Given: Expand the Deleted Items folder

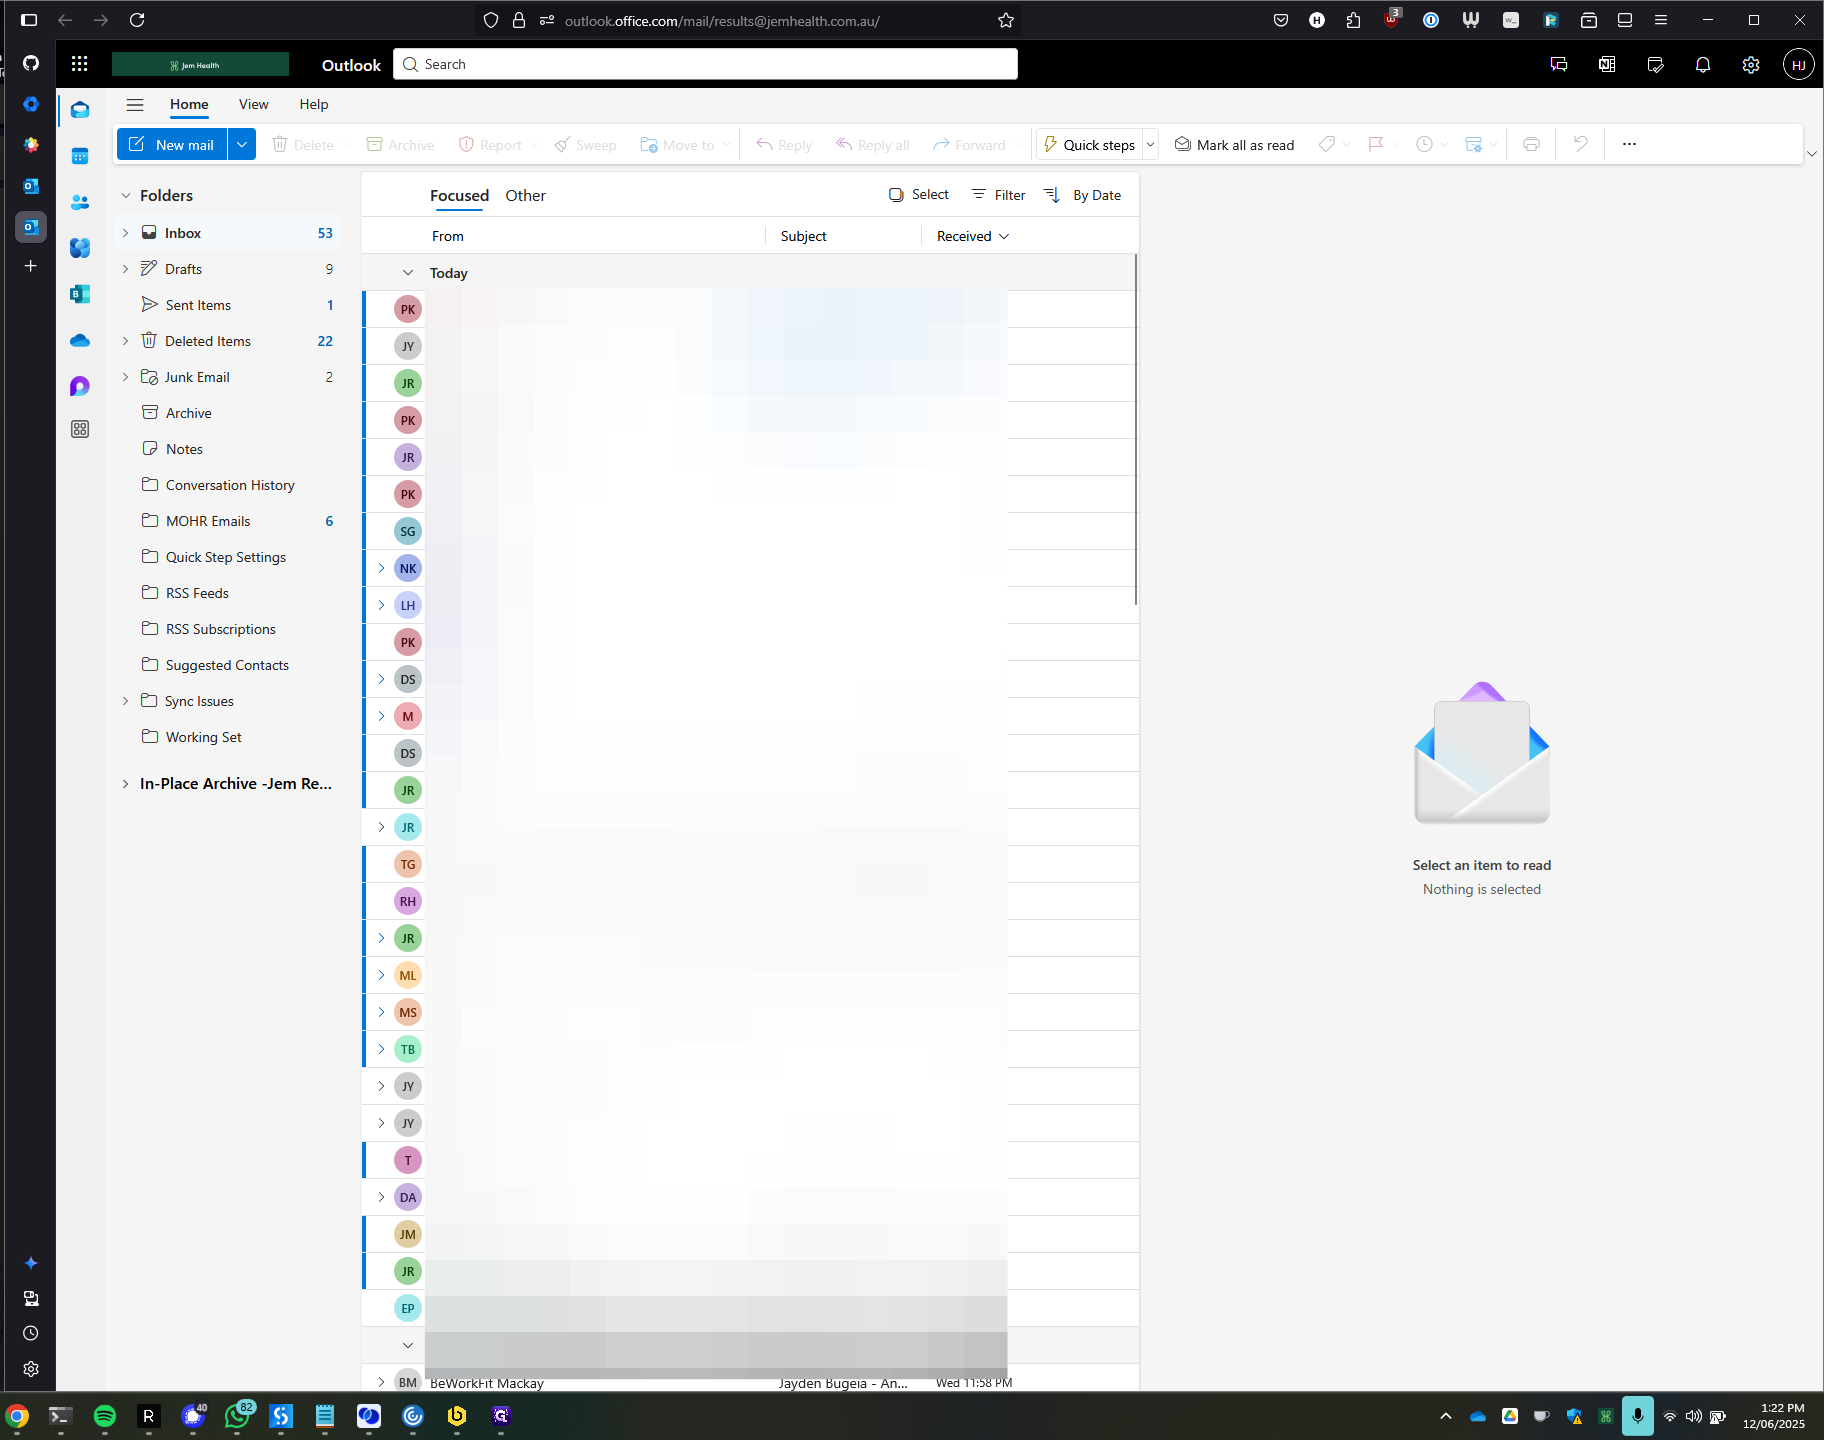Looking at the screenshot, I should click(x=125, y=341).
